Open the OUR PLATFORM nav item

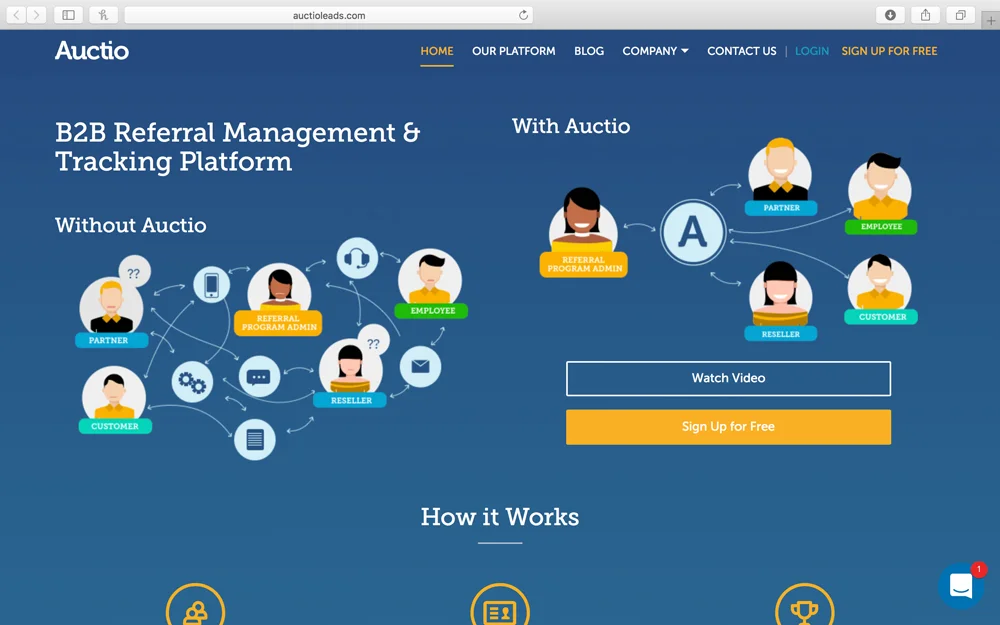(513, 51)
